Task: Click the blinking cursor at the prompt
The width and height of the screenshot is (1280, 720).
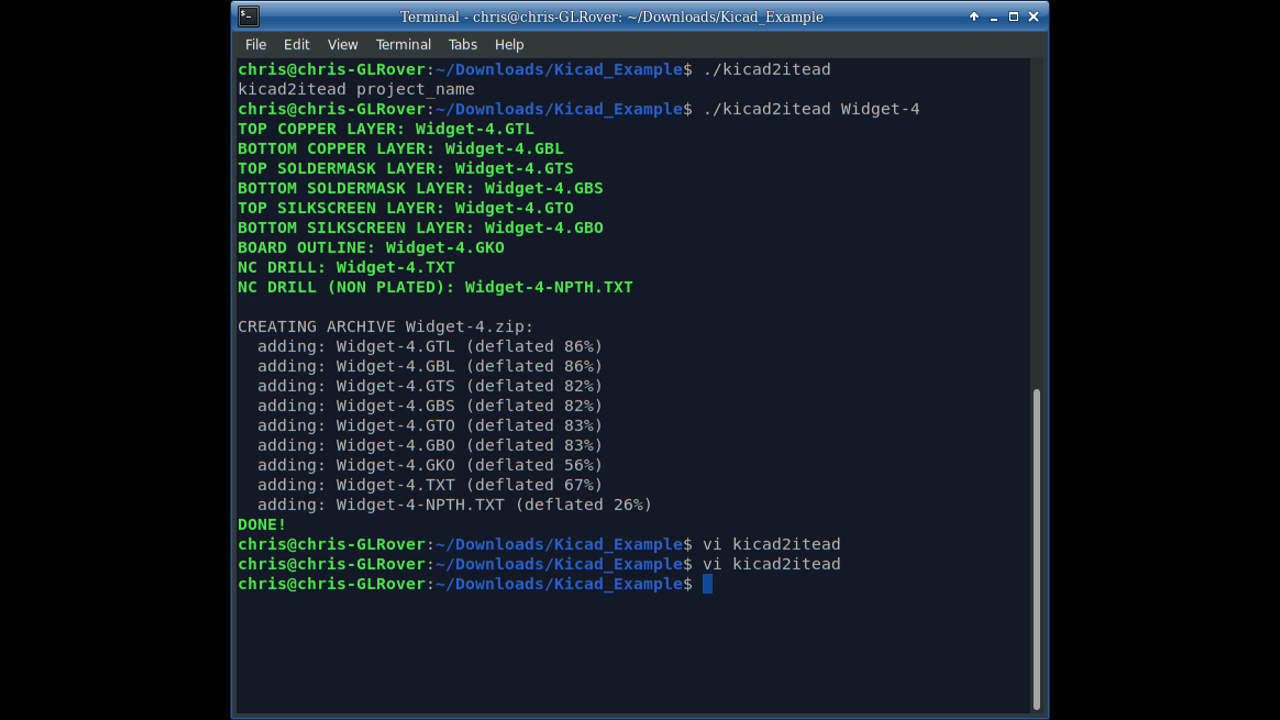Action: pyautogui.click(x=707, y=584)
